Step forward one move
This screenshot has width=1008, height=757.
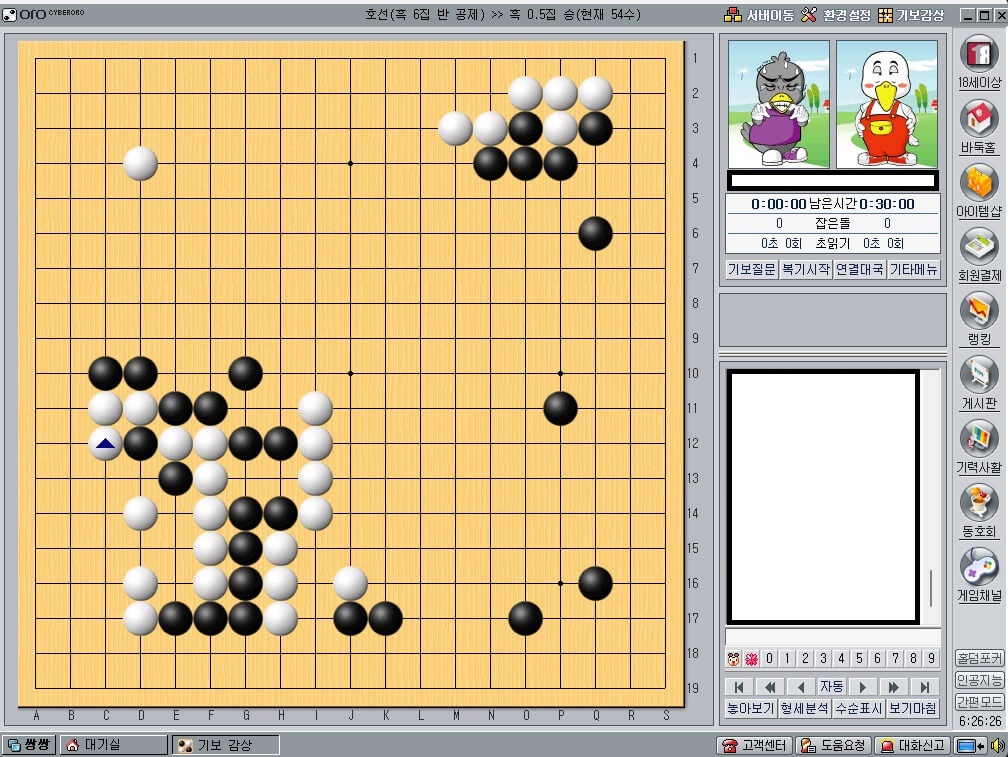pyautogui.click(x=863, y=687)
